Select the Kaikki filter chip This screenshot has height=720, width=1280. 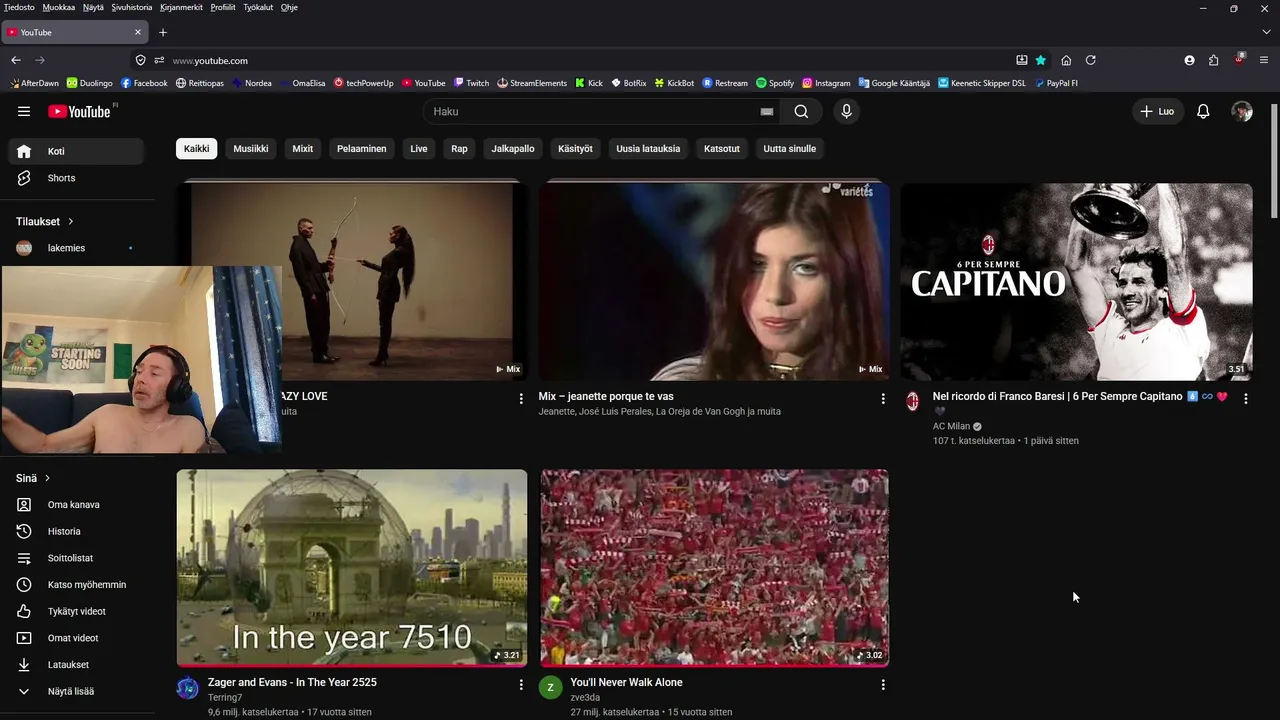[x=197, y=149]
